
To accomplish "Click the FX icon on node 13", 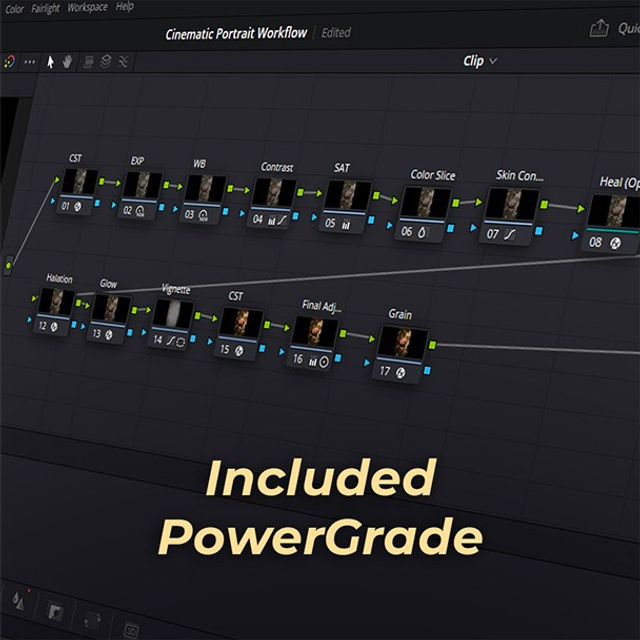I will tap(109, 335).
